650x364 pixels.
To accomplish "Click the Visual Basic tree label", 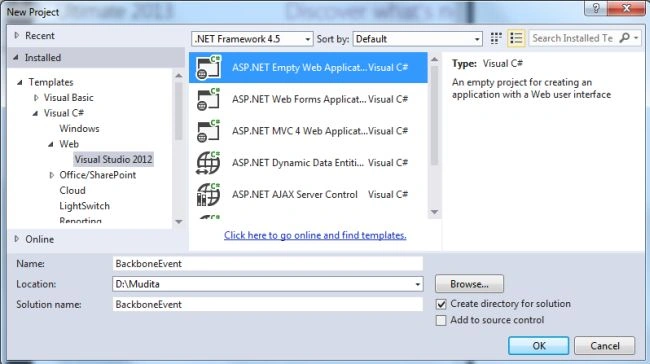I will click(69, 98).
